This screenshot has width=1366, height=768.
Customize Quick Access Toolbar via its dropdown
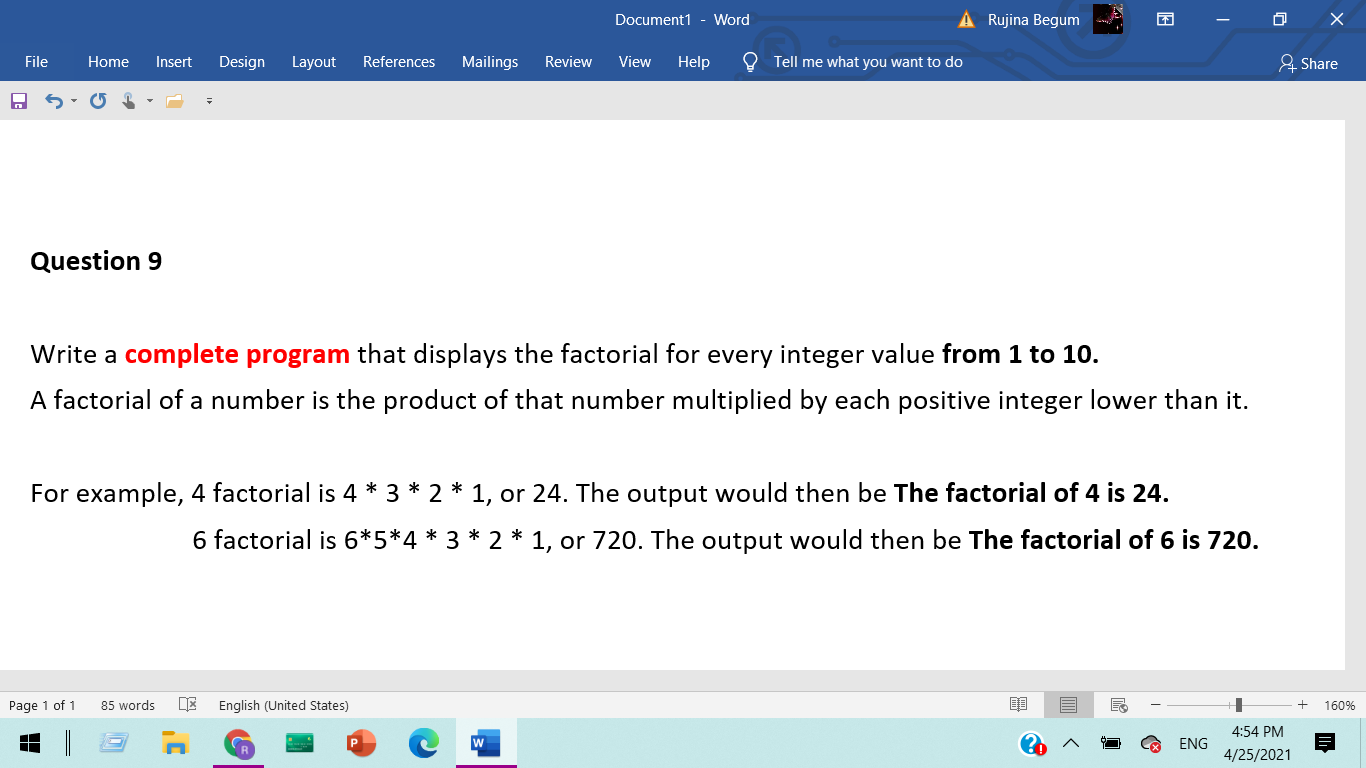(209, 100)
